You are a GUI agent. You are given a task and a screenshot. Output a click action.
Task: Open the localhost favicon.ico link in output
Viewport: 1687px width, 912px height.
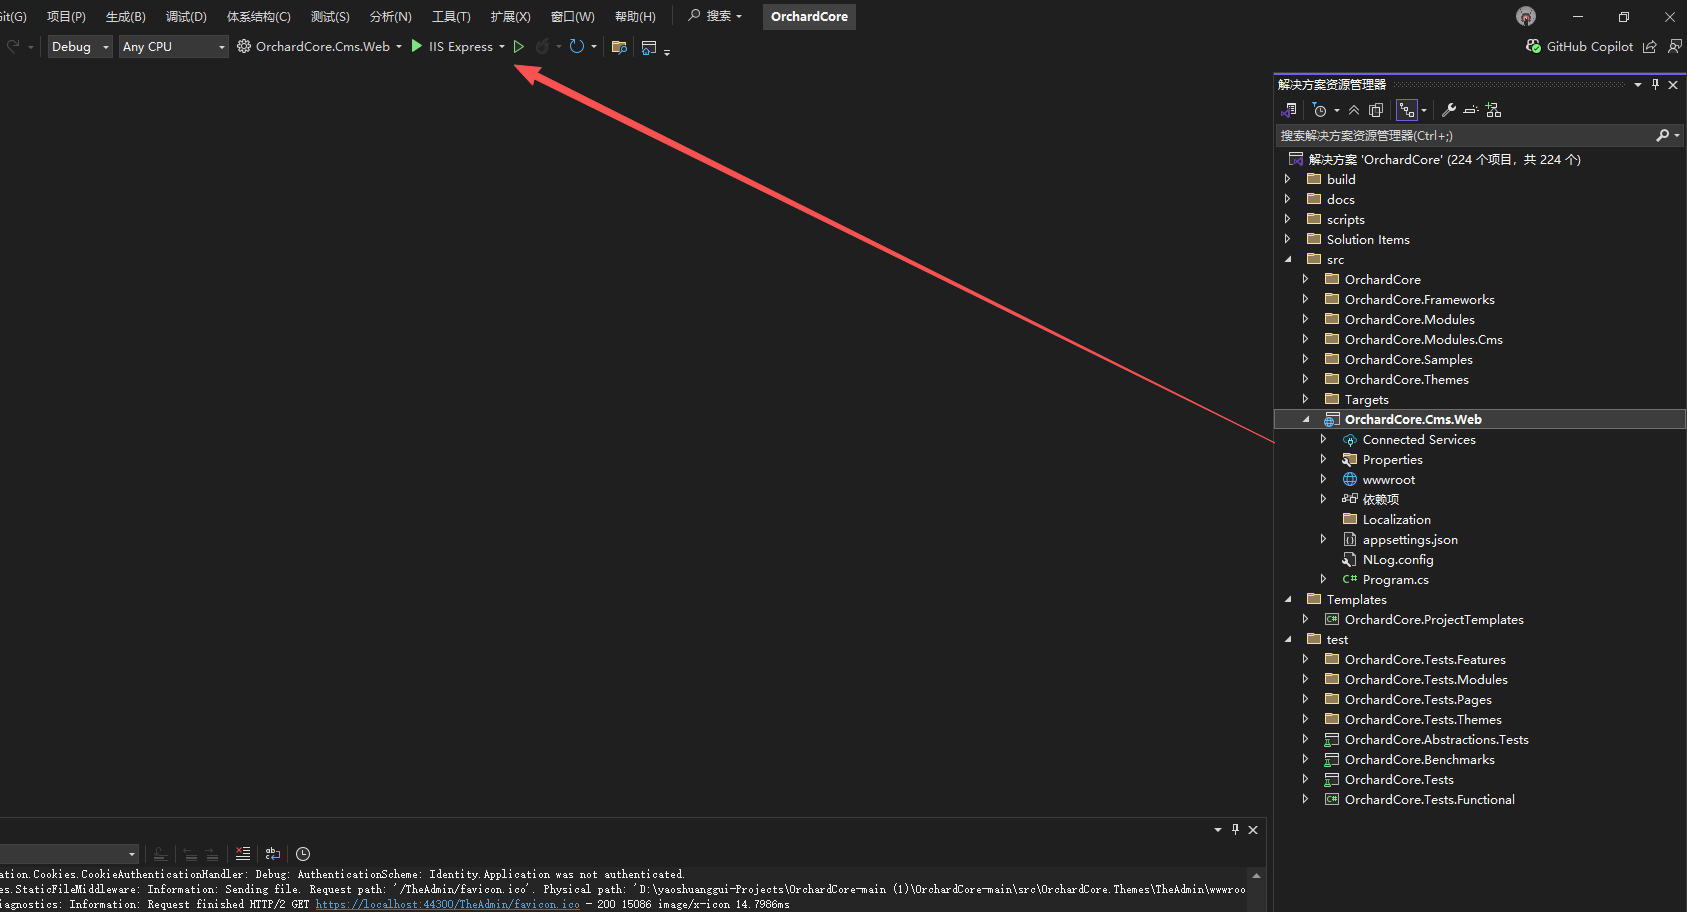pyautogui.click(x=448, y=904)
